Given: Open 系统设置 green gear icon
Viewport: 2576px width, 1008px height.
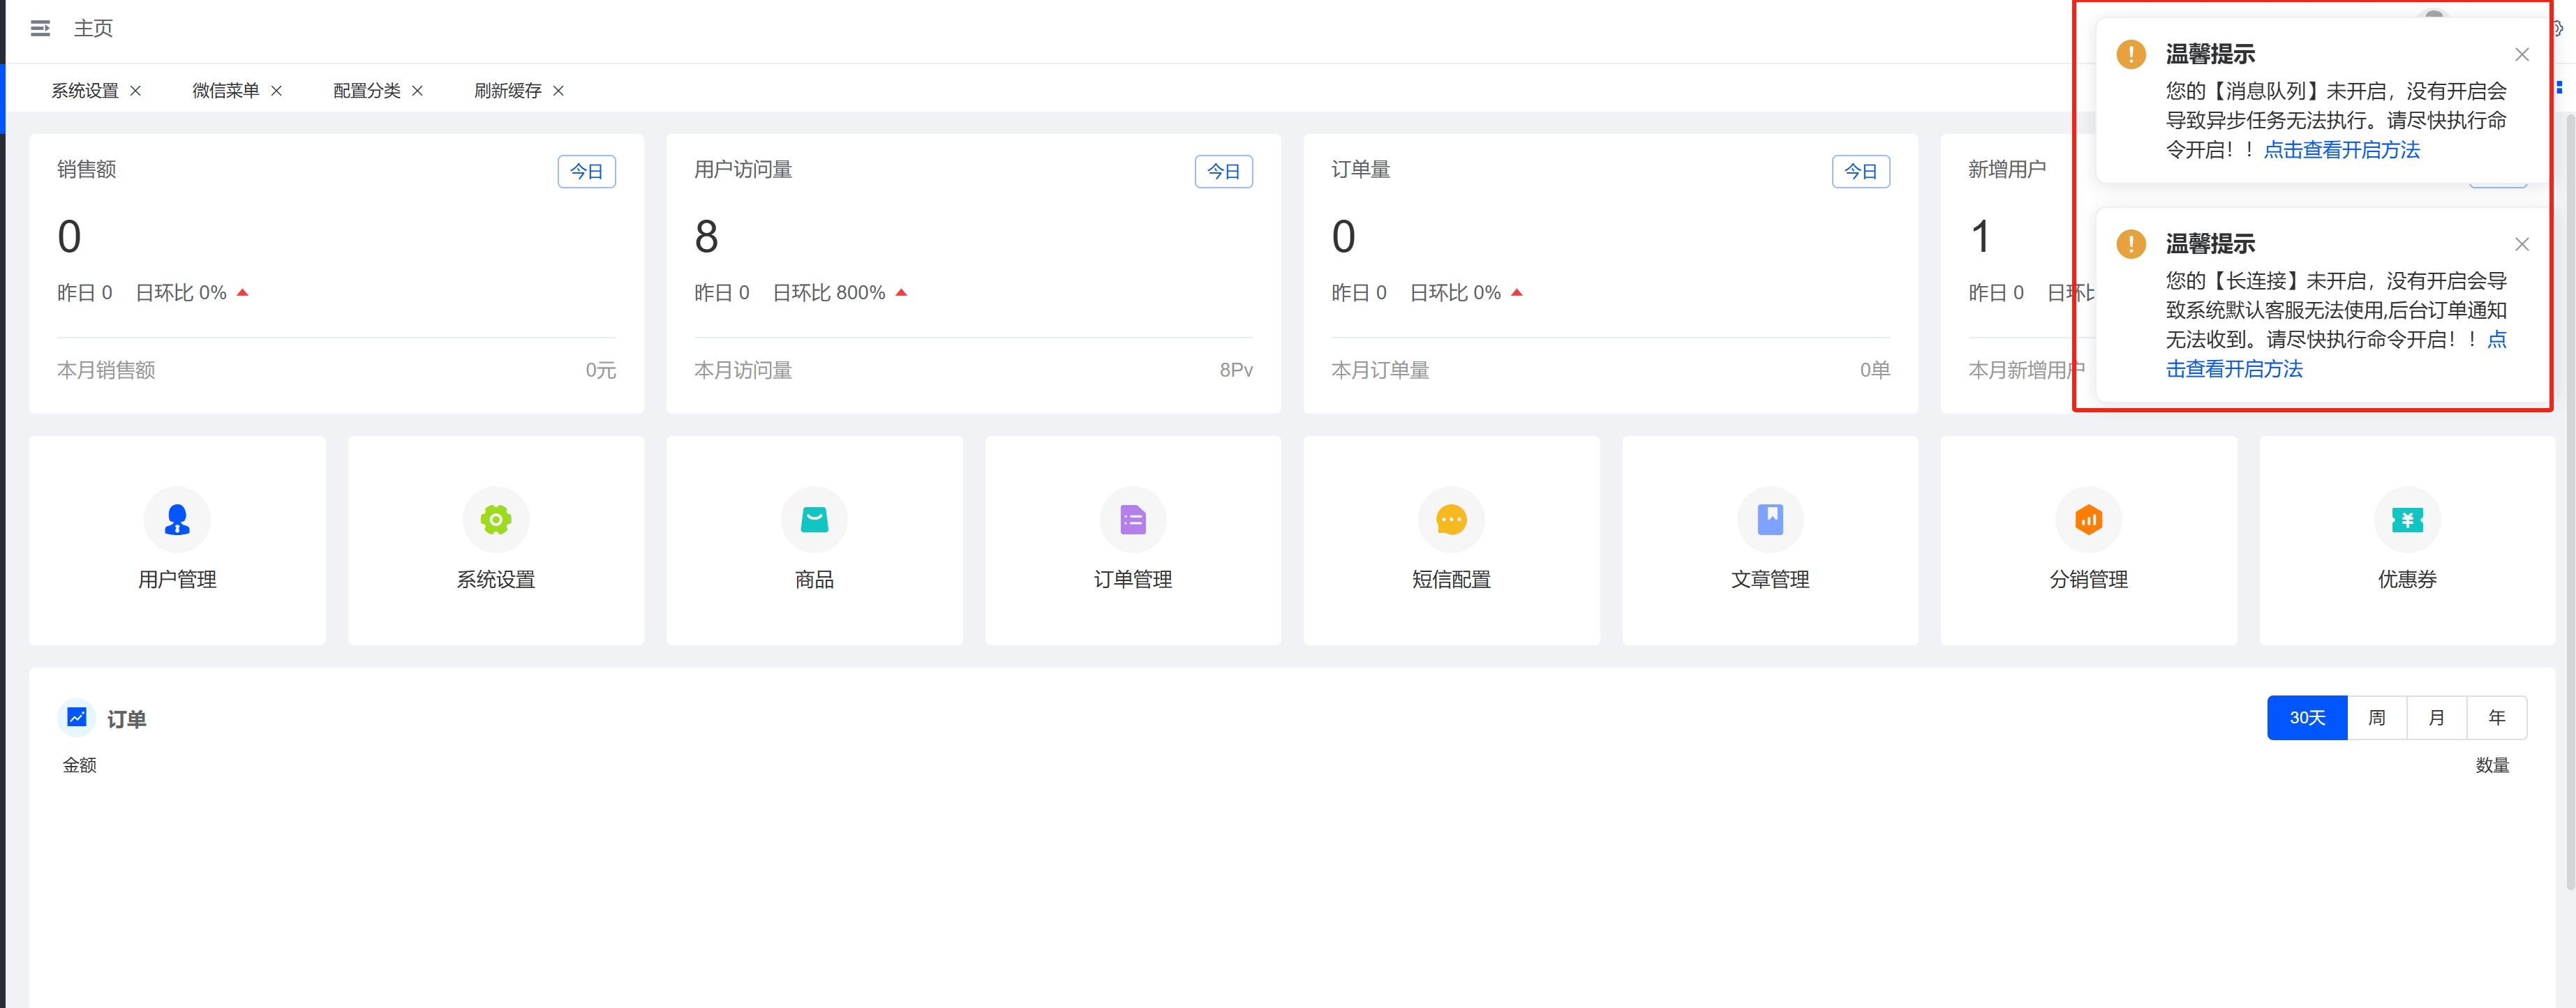Looking at the screenshot, I should (x=496, y=519).
